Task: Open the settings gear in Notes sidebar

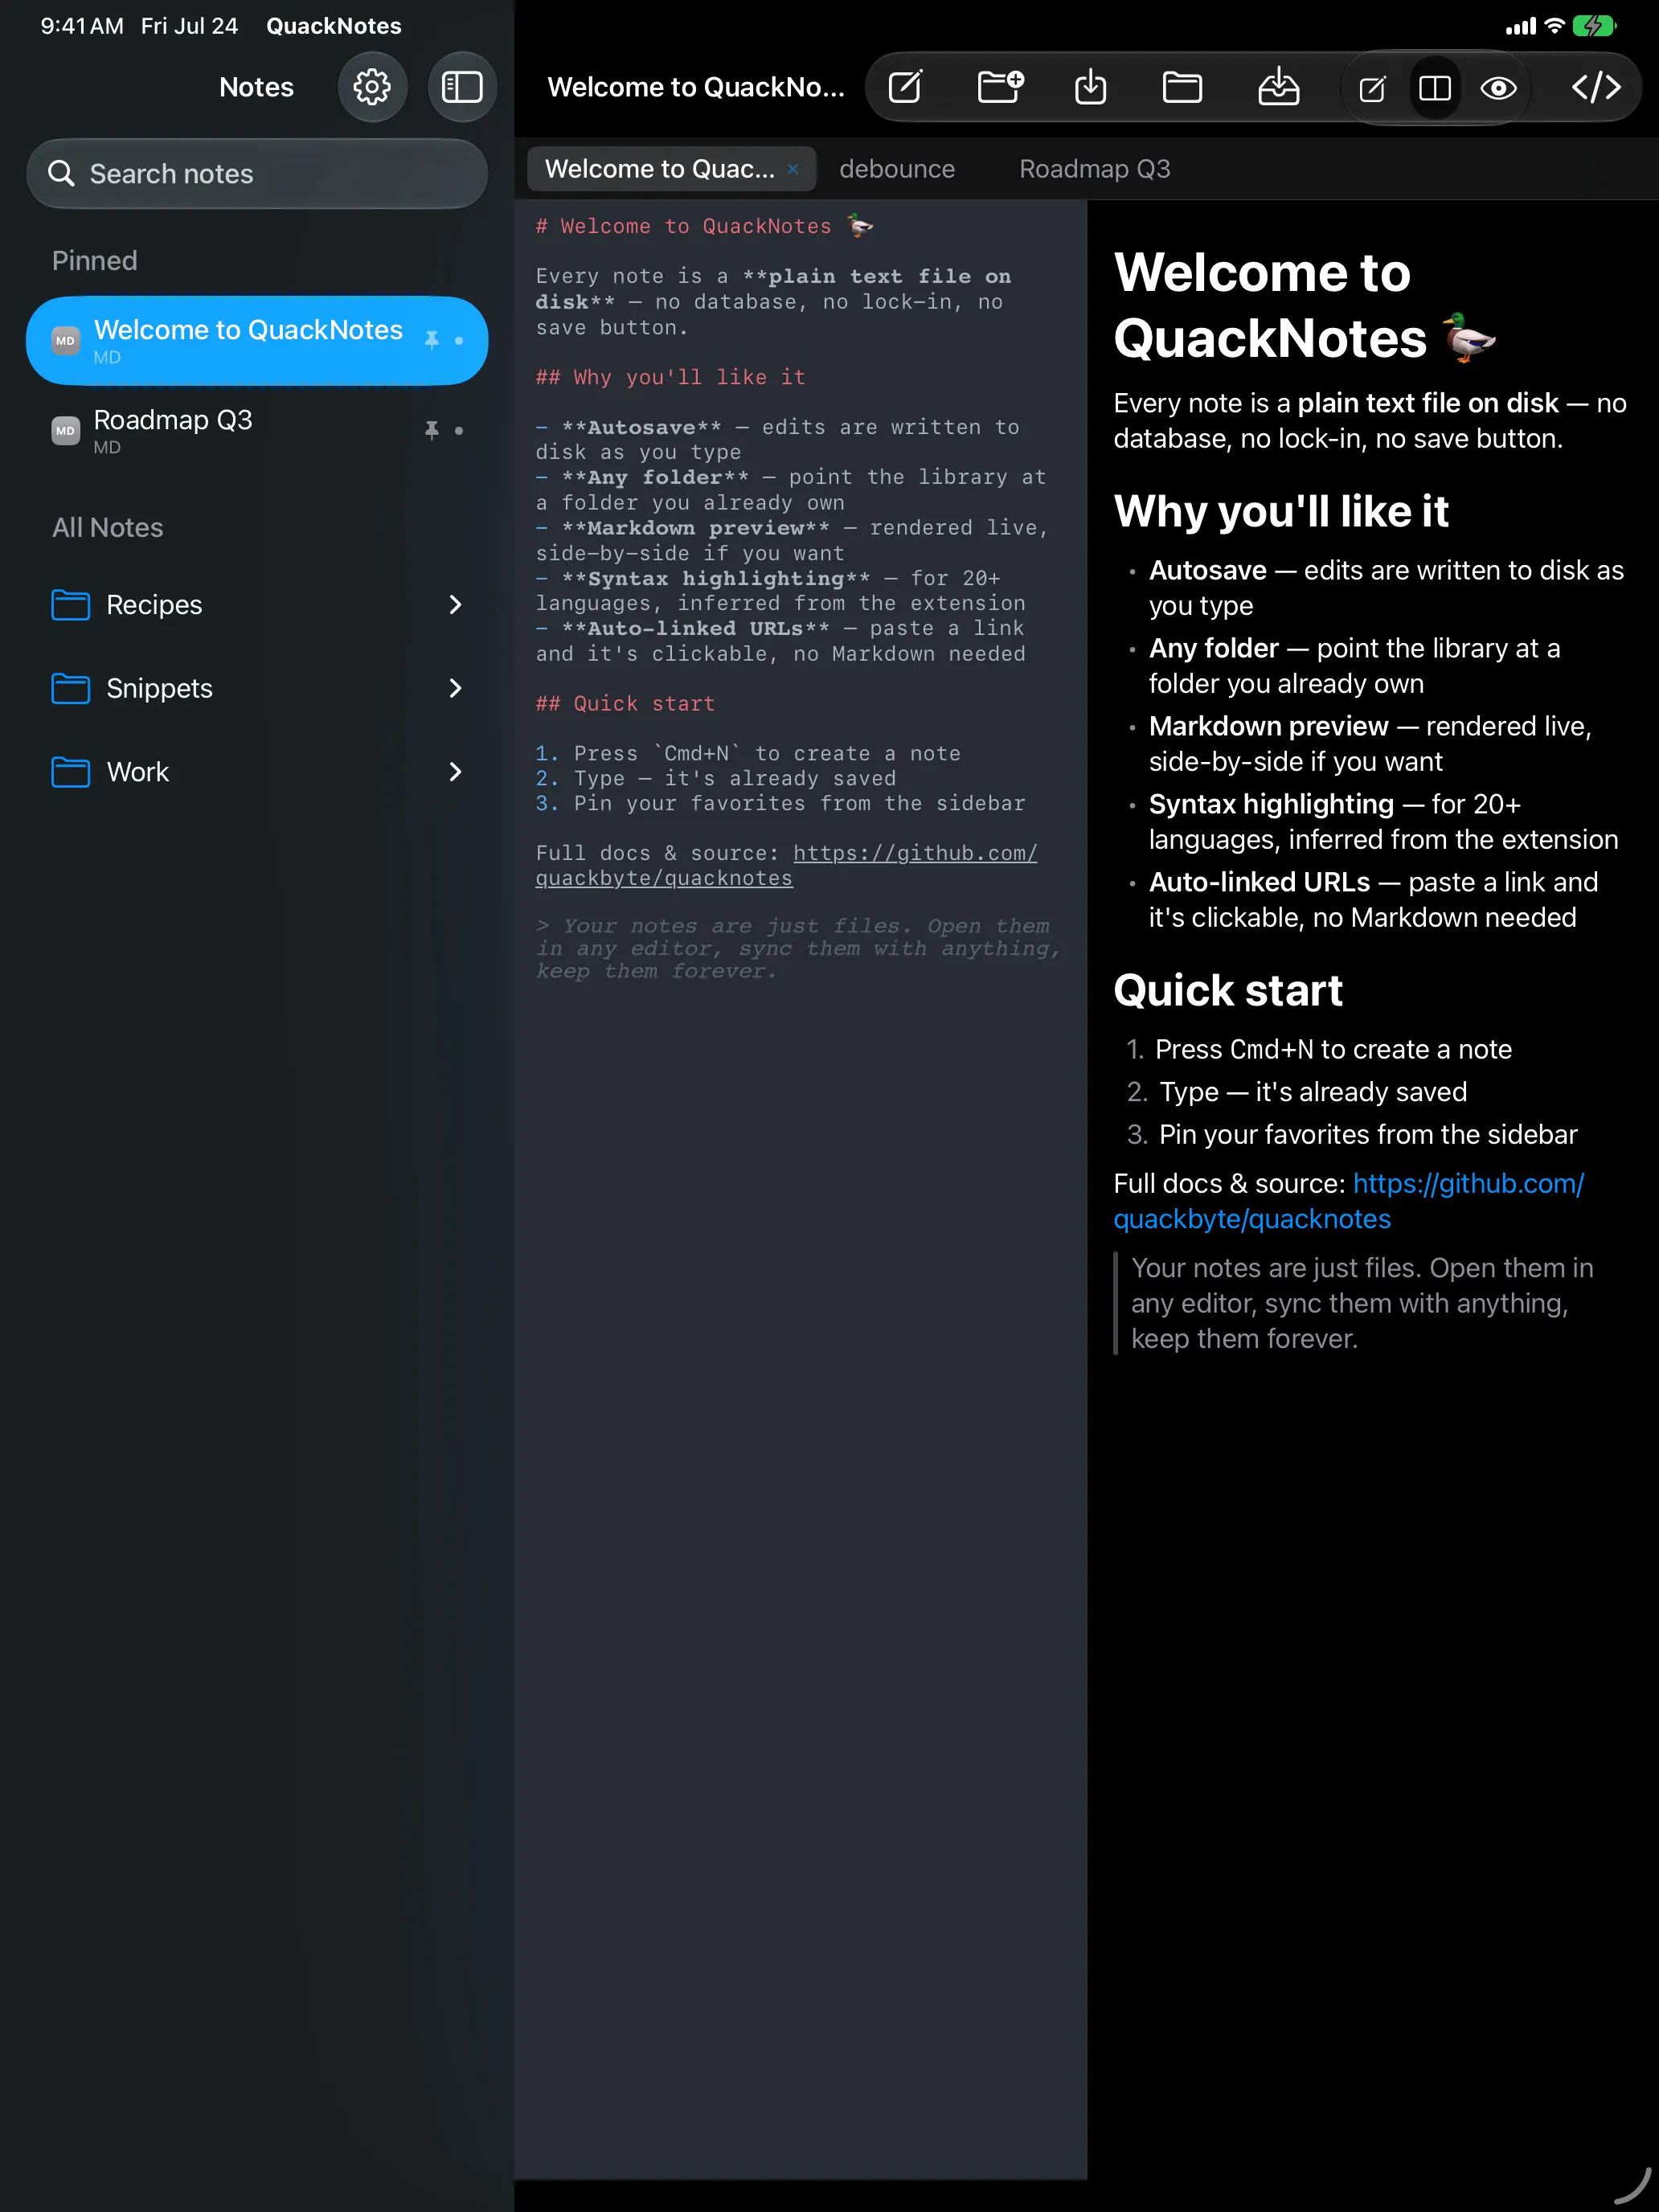Action: coord(372,87)
